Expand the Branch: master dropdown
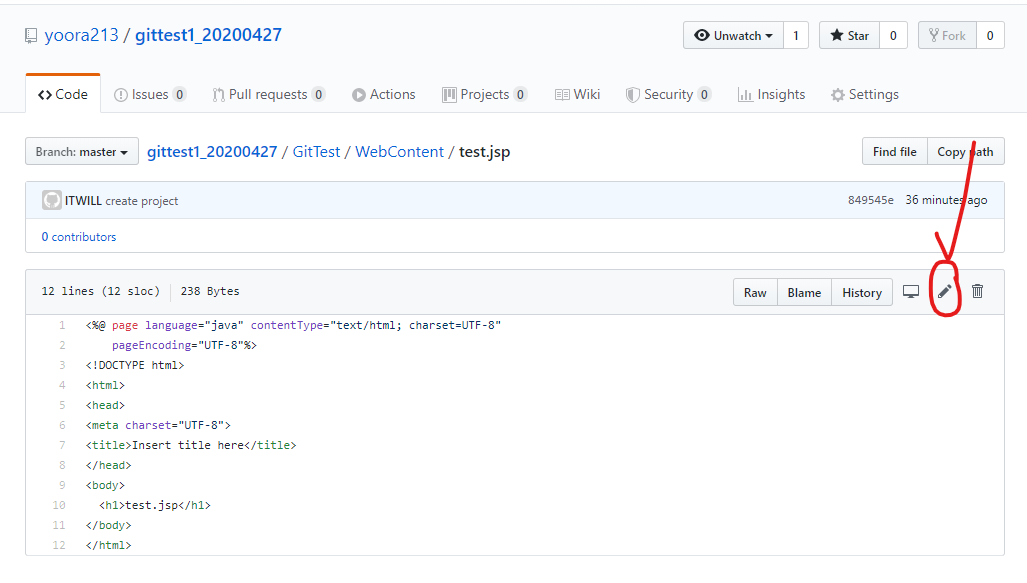 click(x=82, y=151)
